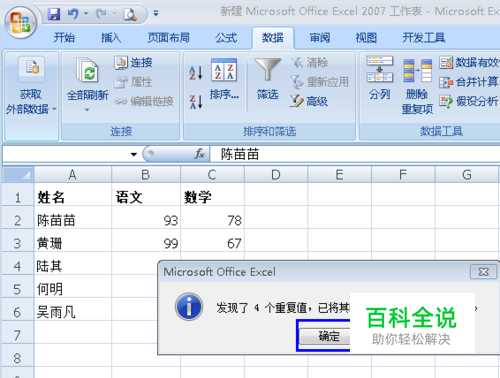Open the 视图 ribbon tab
Screen dimensions: 500x378
click(x=366, y=38)
